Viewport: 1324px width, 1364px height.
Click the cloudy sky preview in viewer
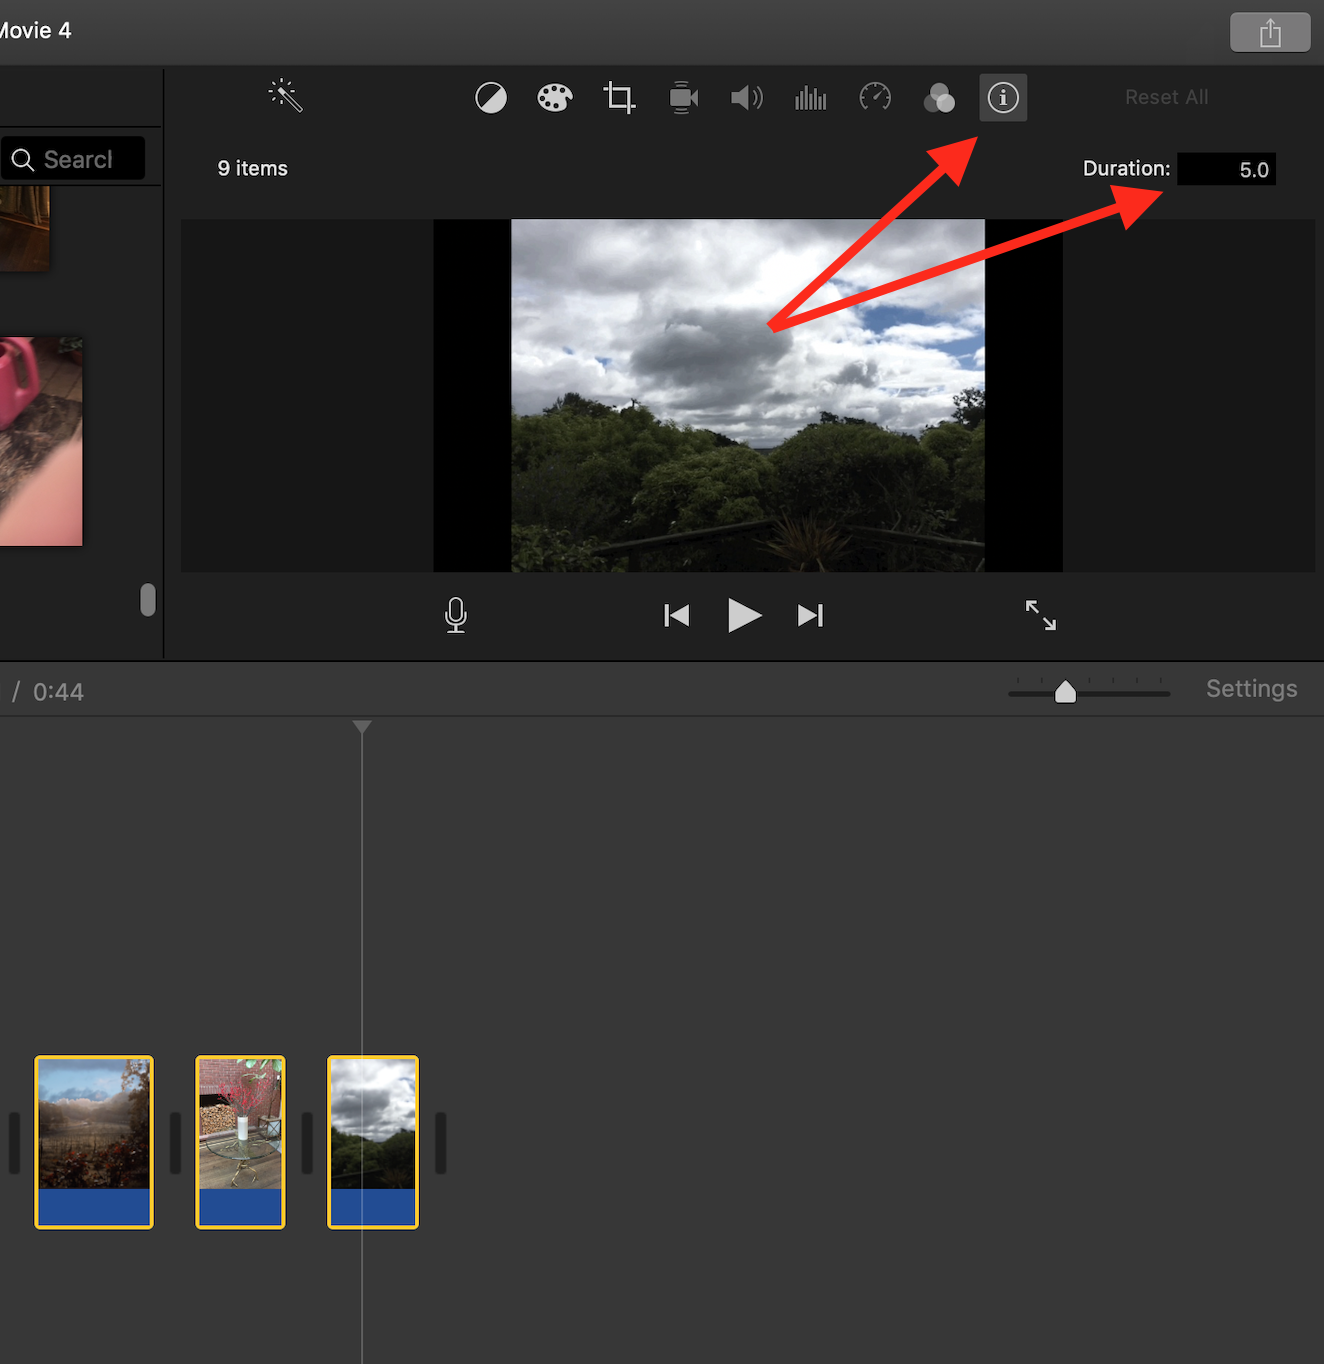pyautogui.click(x=748, y=395)
